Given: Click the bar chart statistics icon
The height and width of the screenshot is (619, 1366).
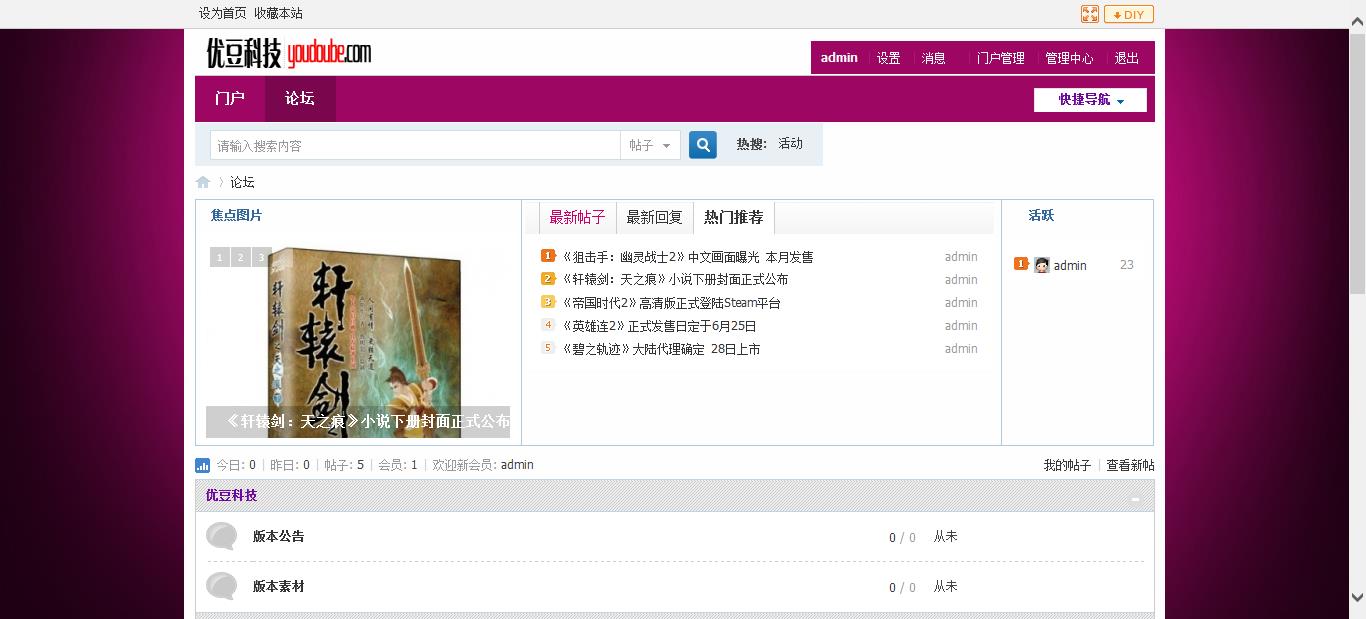Looking at the screenshot, I should click(x=202, y=464).
